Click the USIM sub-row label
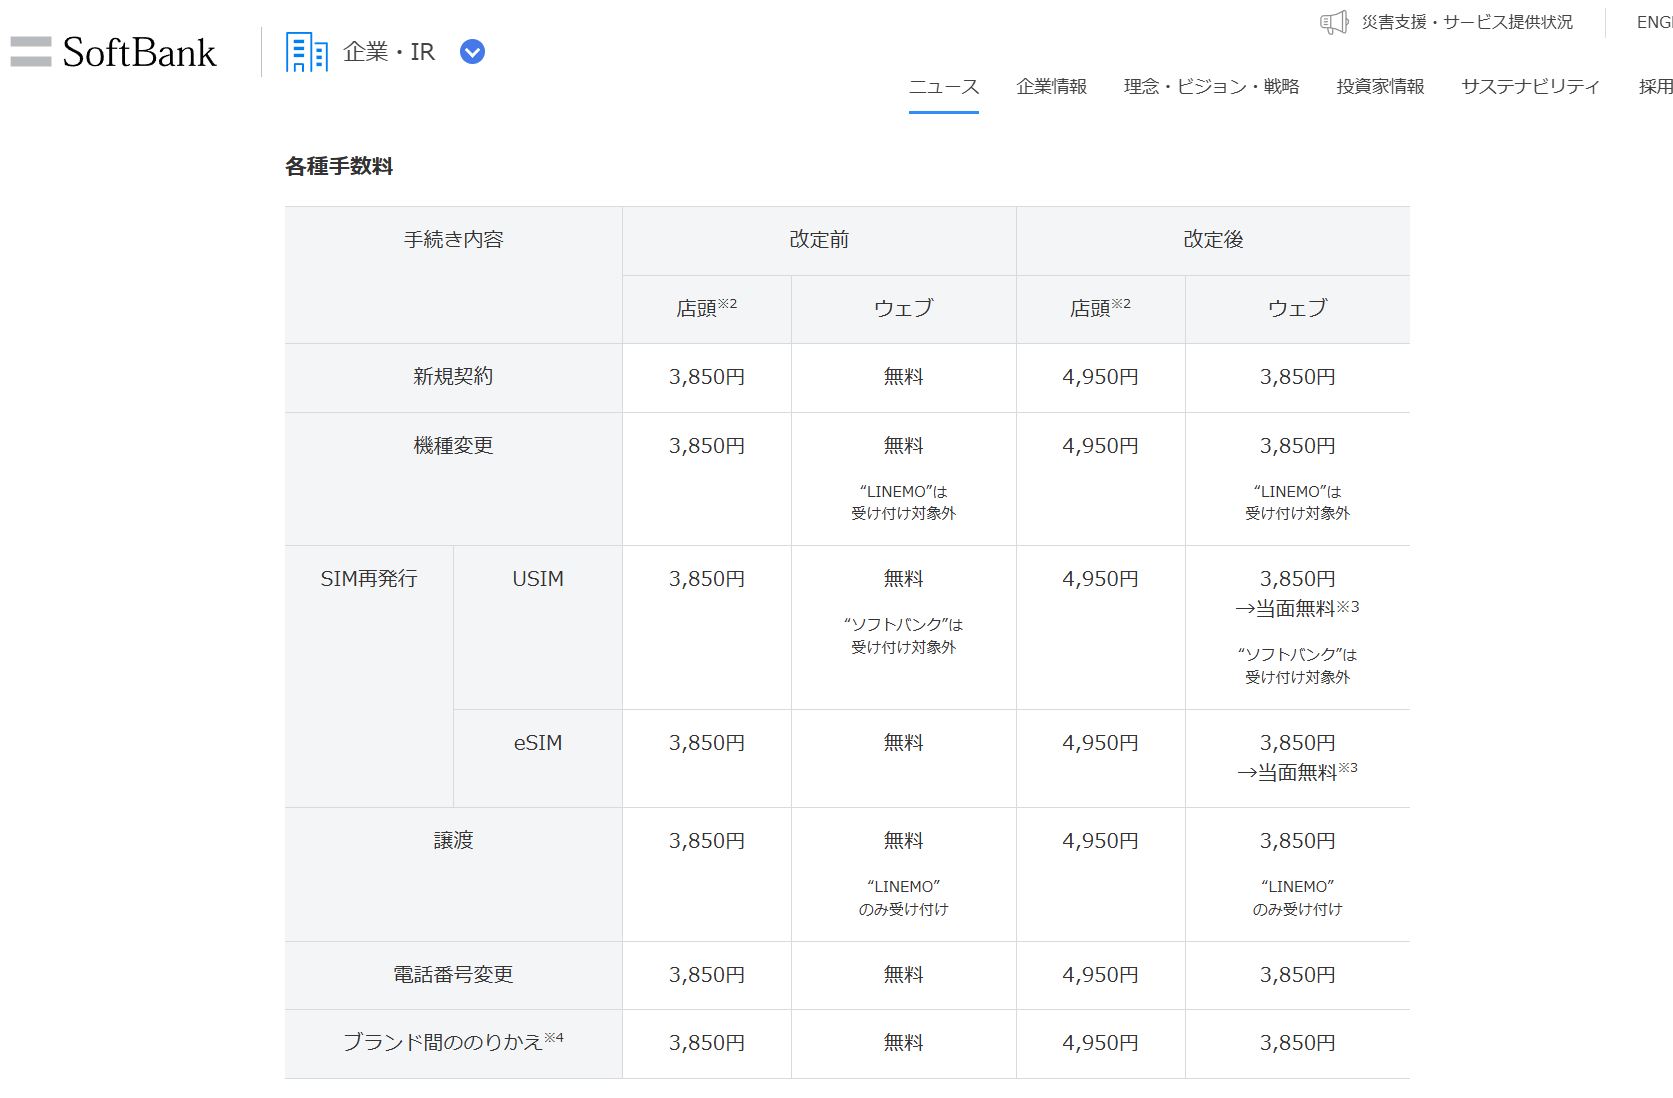This screenshot has width=1673, height=1098. pyautogui.click(x=538, y=579)
